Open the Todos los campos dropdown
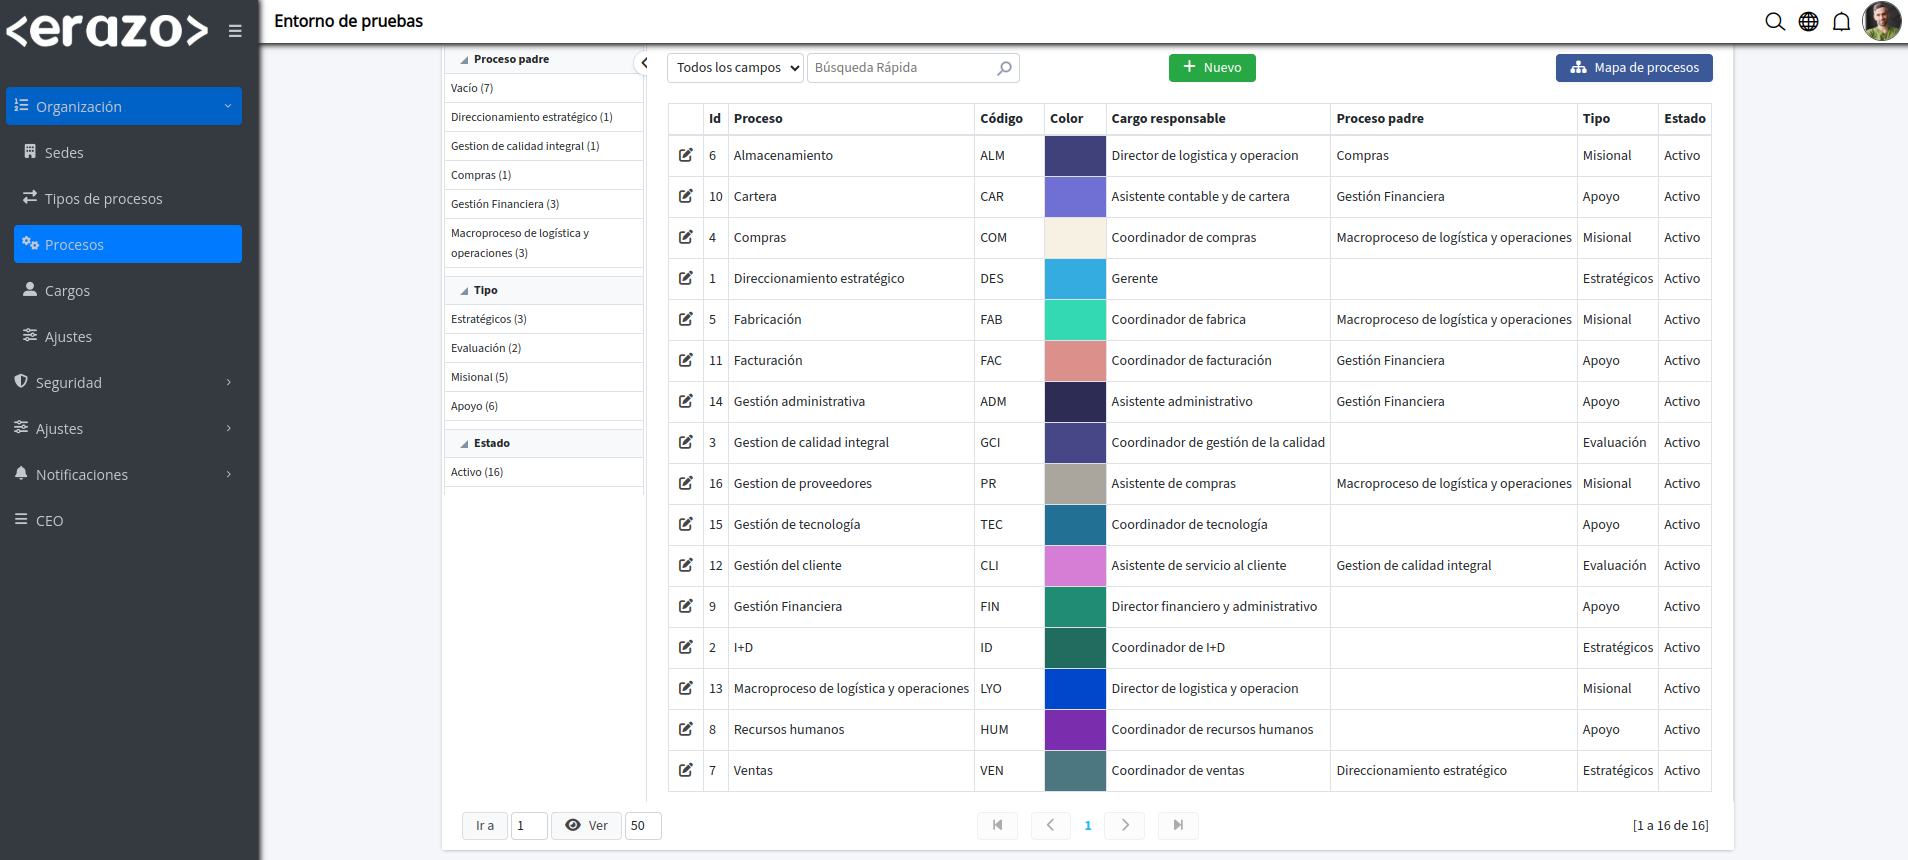 (735, 68)
